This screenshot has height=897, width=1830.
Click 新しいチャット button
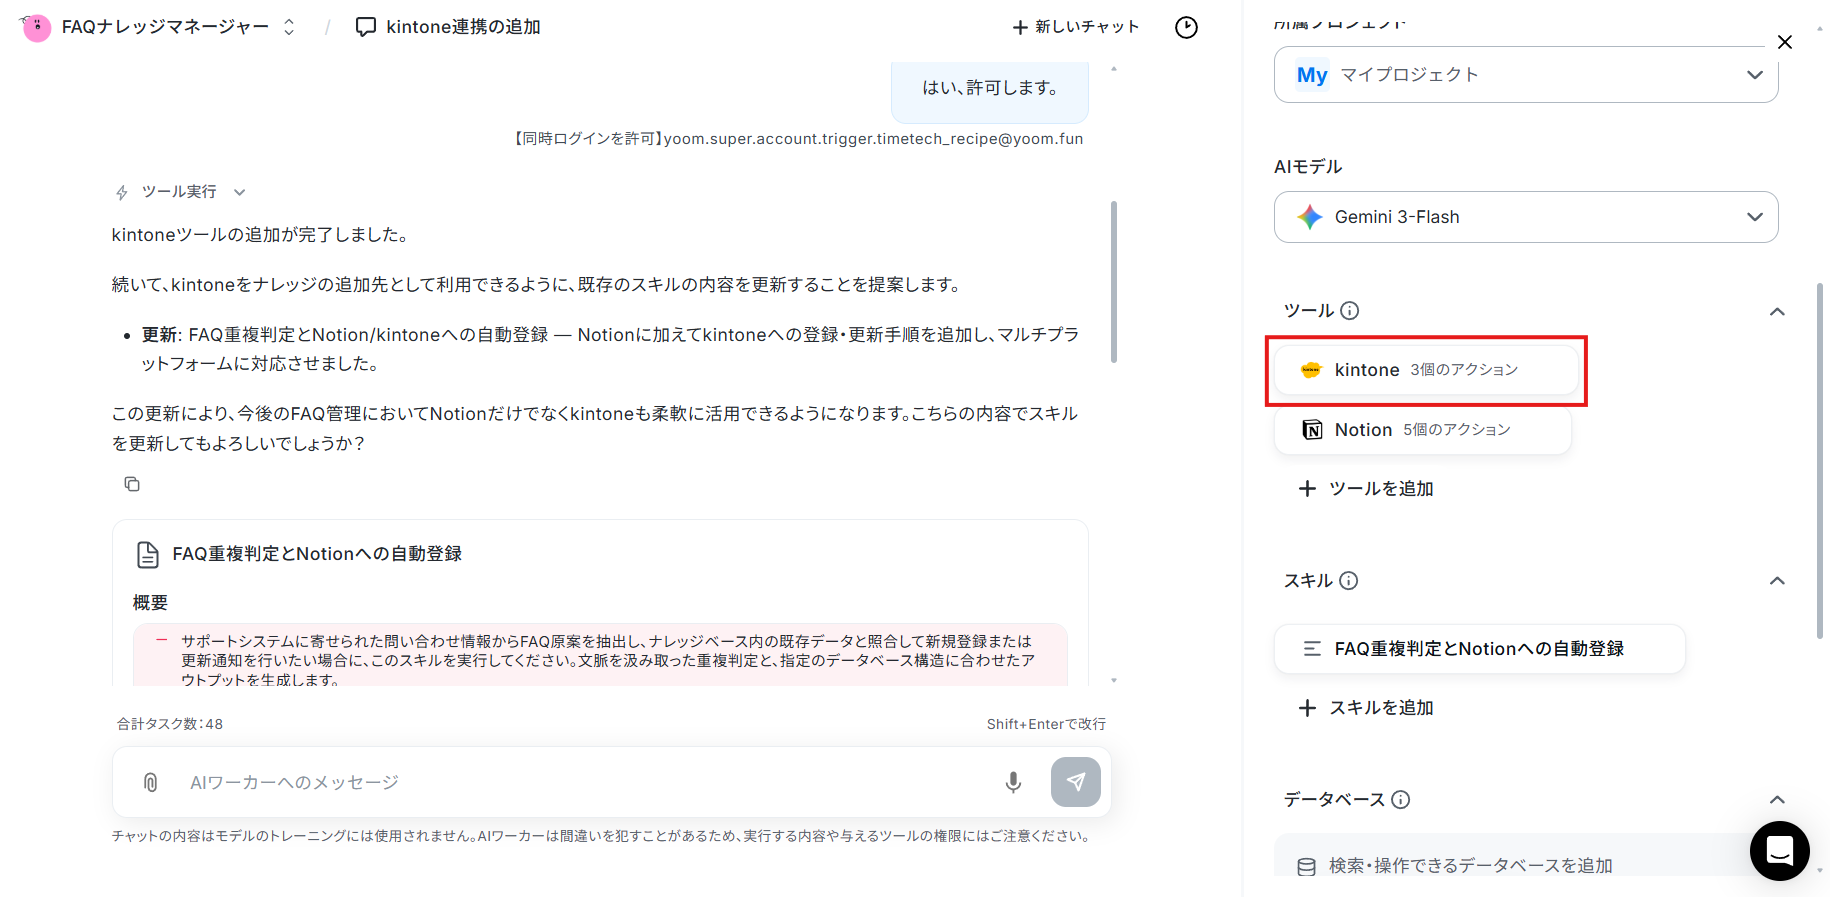coord(1076,27)
